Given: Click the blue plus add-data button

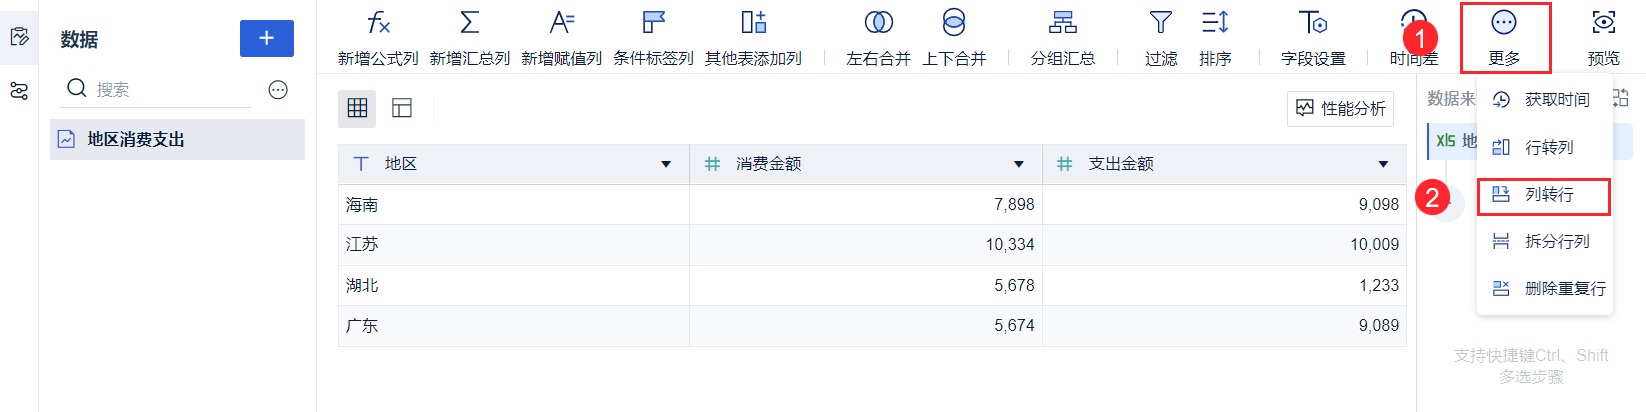Looking at the screenshot, I should pyautogui.click(x=266, y=38).
